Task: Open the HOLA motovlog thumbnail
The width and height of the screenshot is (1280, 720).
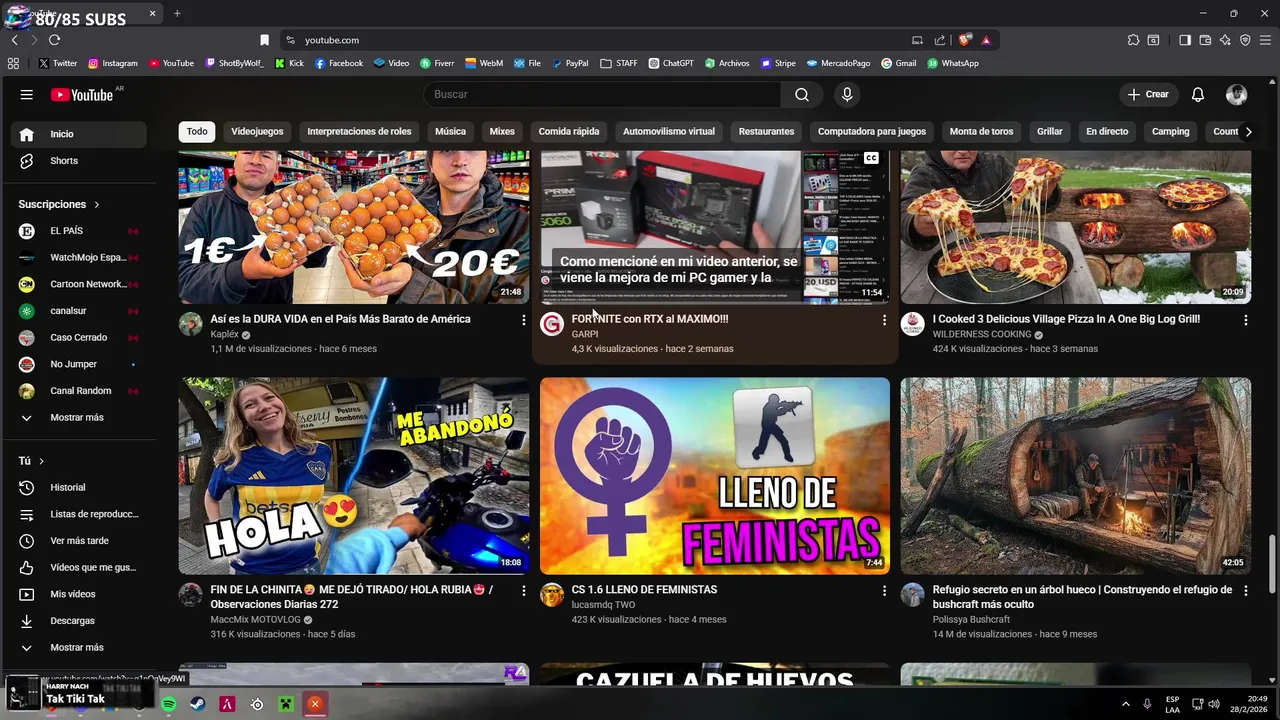Action: tap(354, 475)
